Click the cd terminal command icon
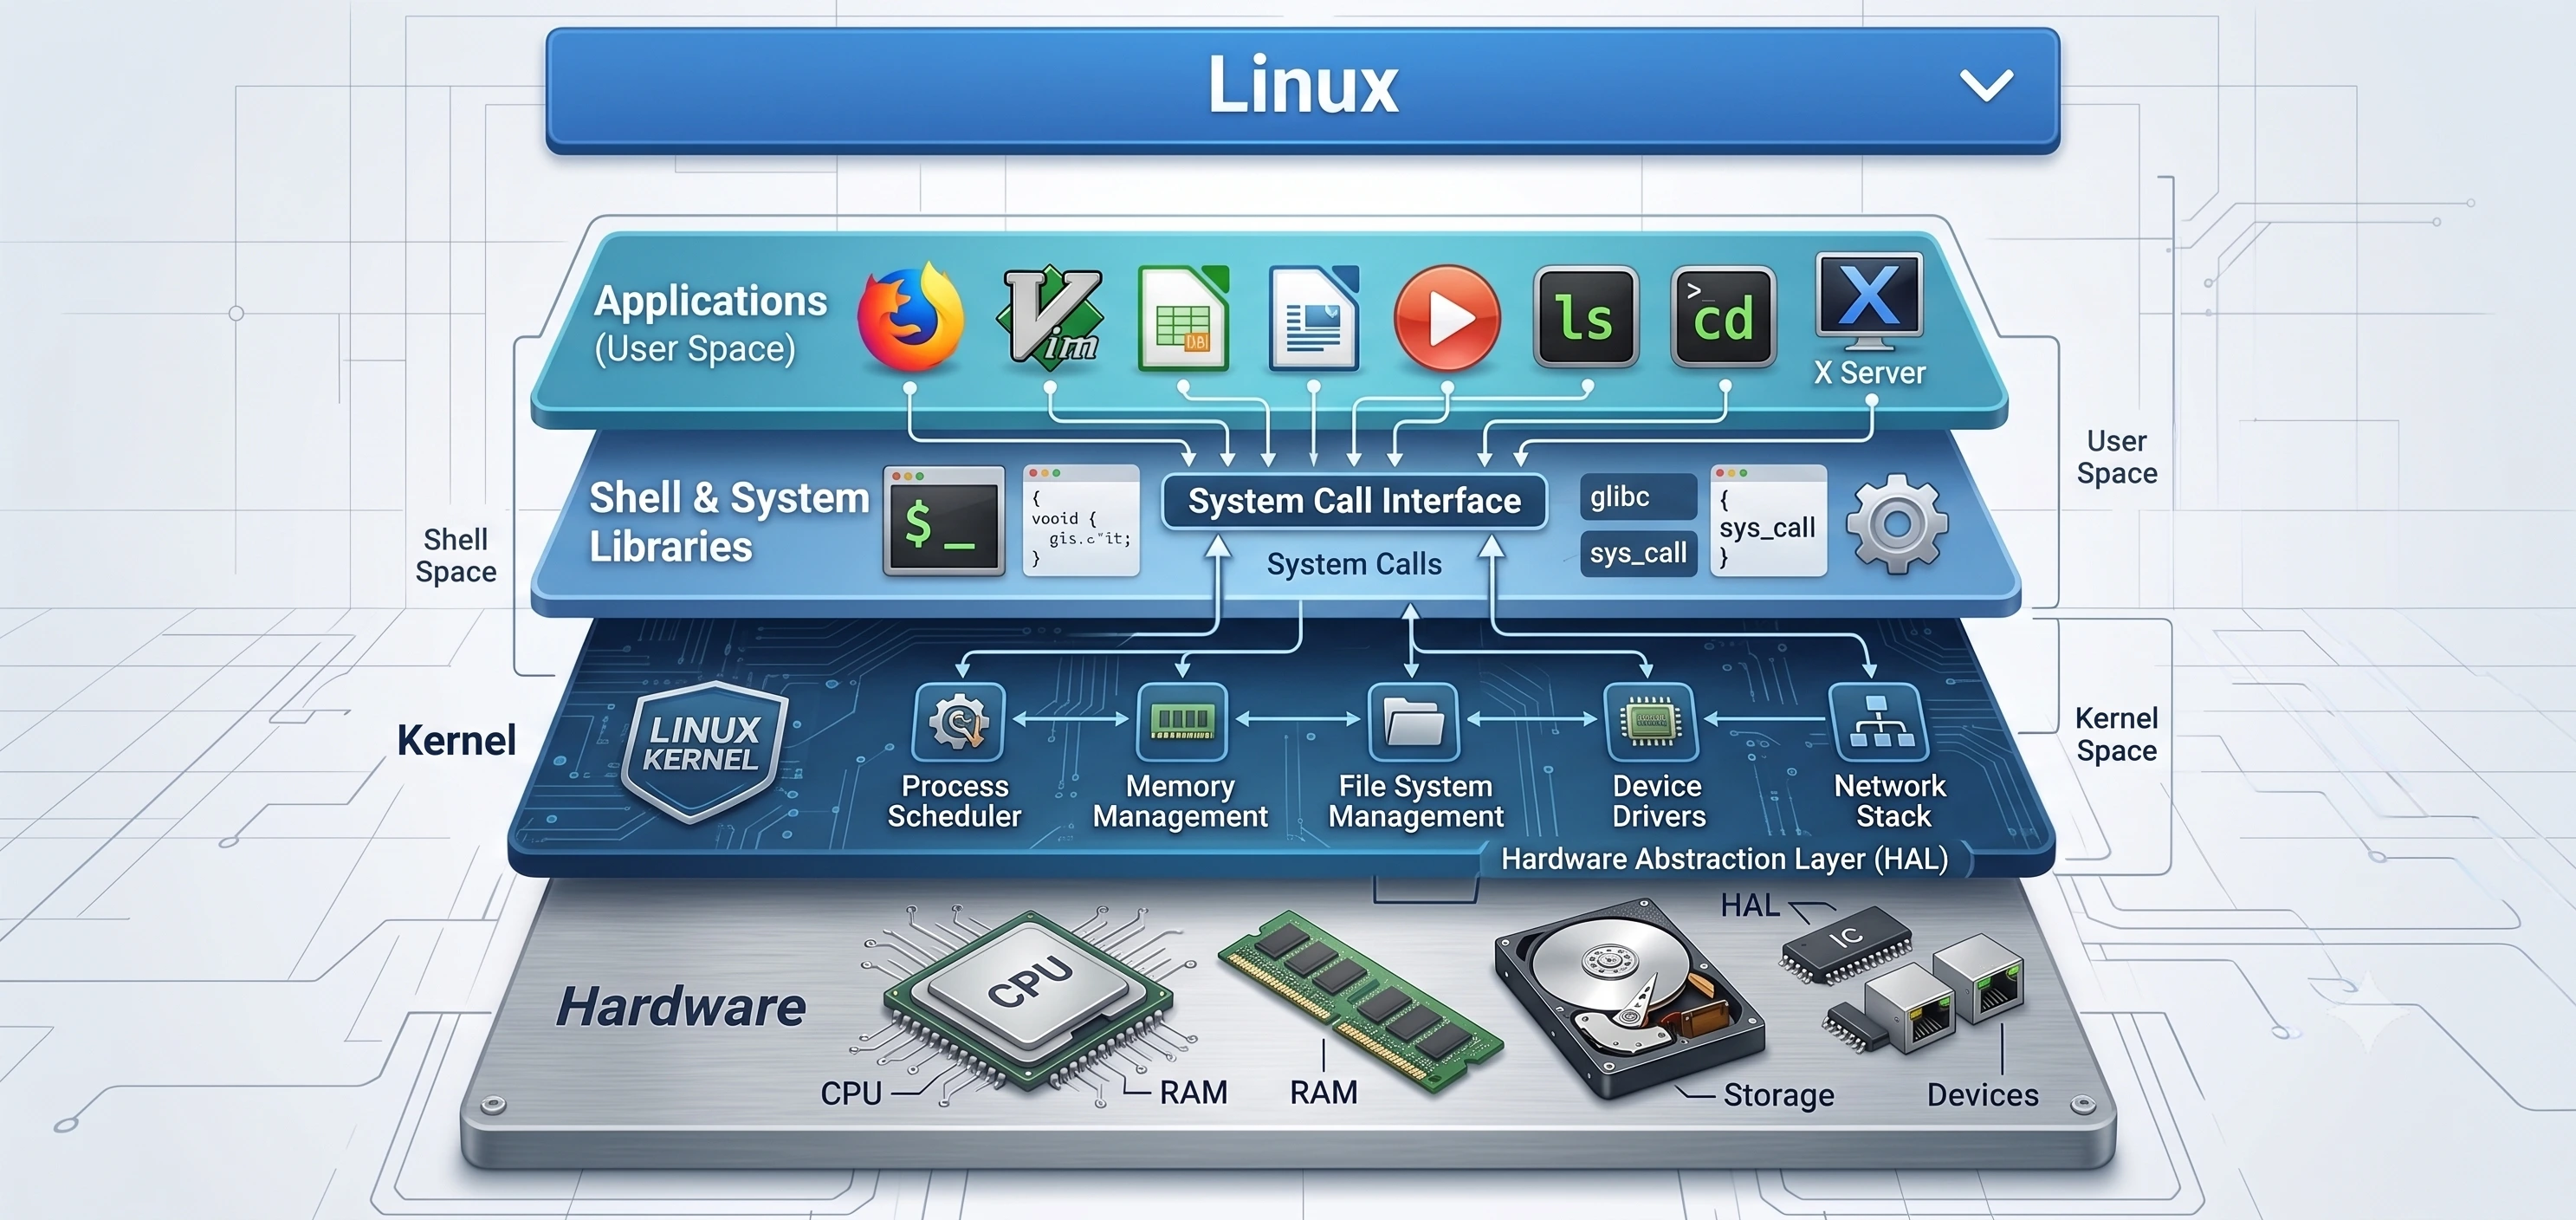Screen dimensions: 2576x1220 (x=1723, y=317)
